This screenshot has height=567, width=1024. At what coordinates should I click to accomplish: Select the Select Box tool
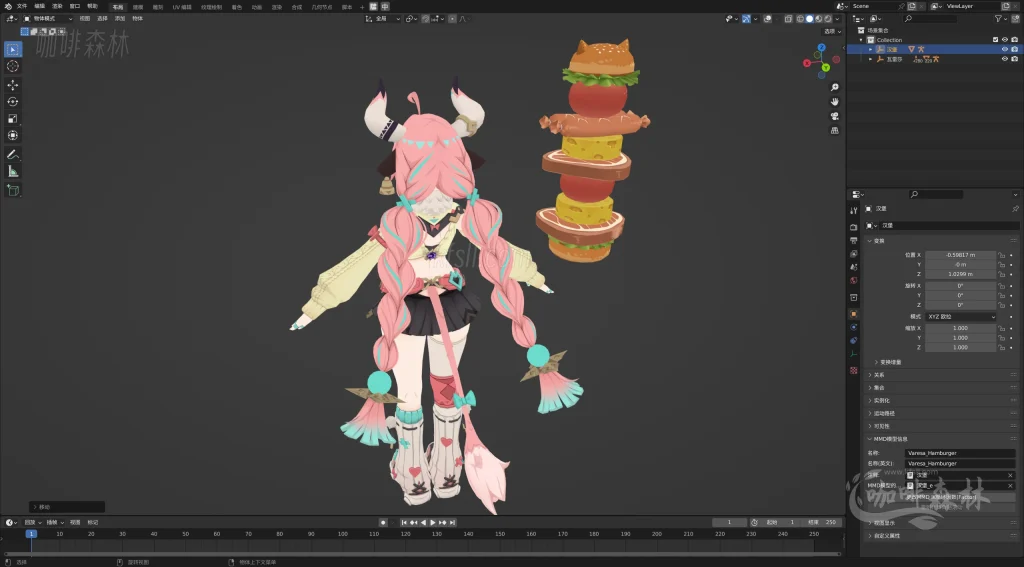pyautogui.click(x=12, y=49)
